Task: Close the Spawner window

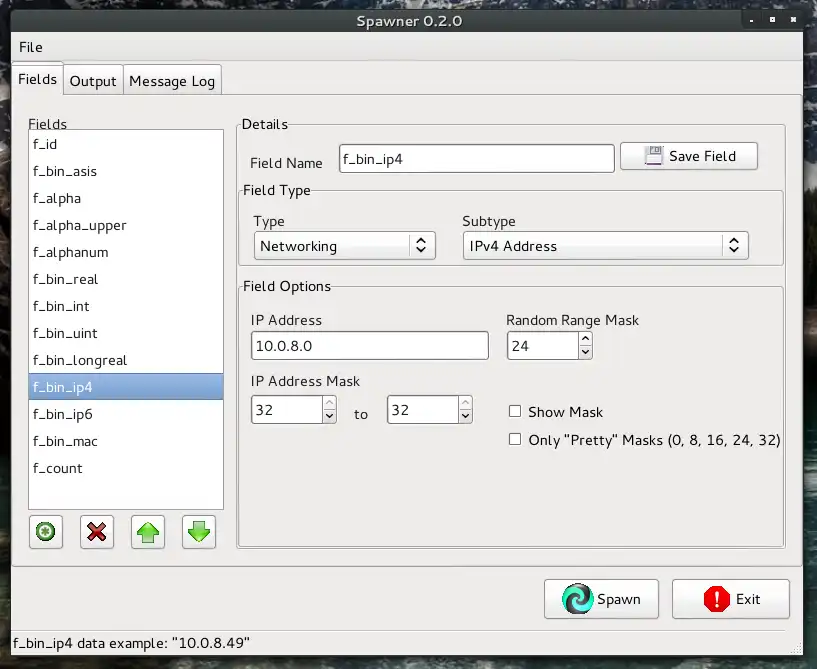Action: click(x=793, y=20)
